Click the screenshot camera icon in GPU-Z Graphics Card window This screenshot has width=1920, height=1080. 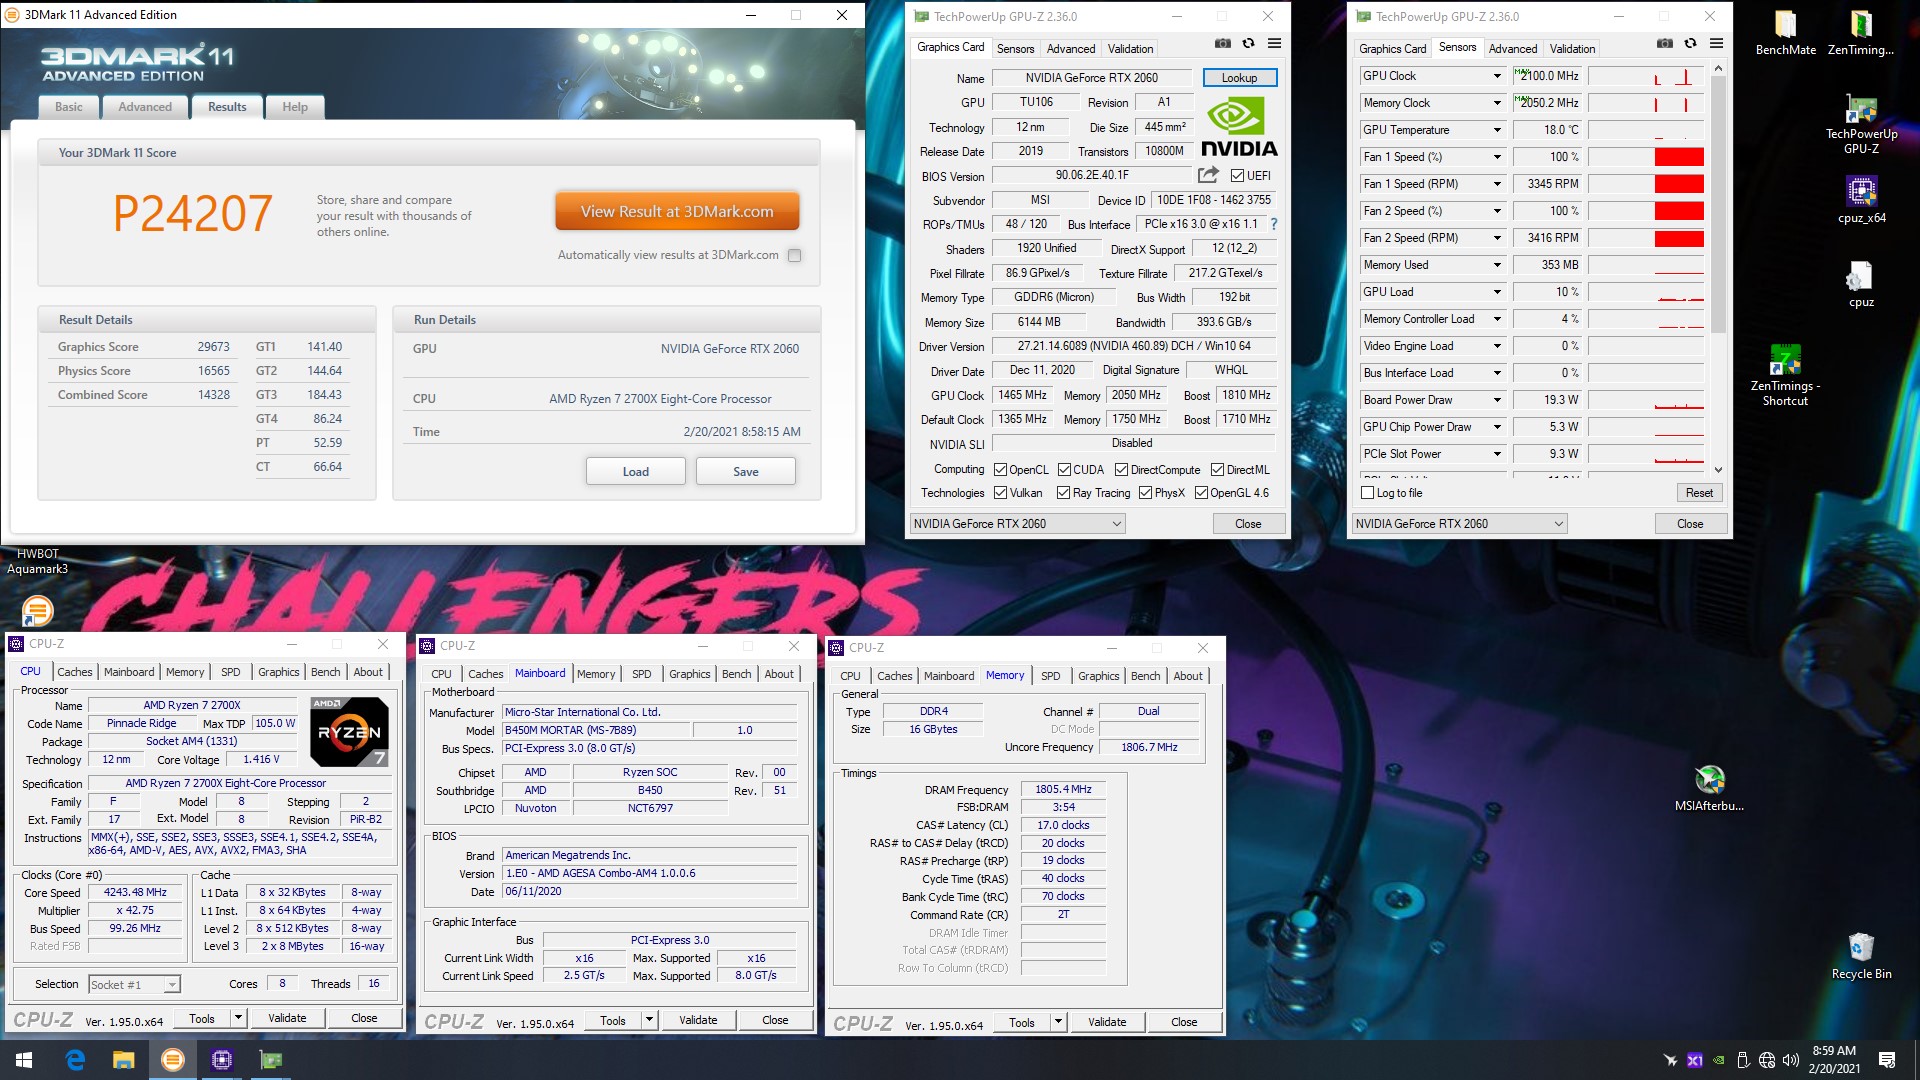[x=1222, y=44]
